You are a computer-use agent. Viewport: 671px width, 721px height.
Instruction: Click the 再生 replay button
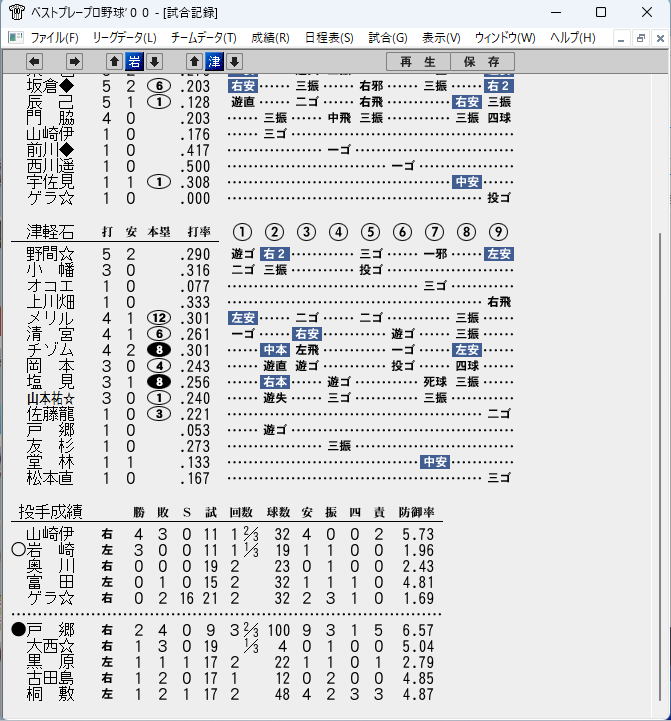[418, 62]
